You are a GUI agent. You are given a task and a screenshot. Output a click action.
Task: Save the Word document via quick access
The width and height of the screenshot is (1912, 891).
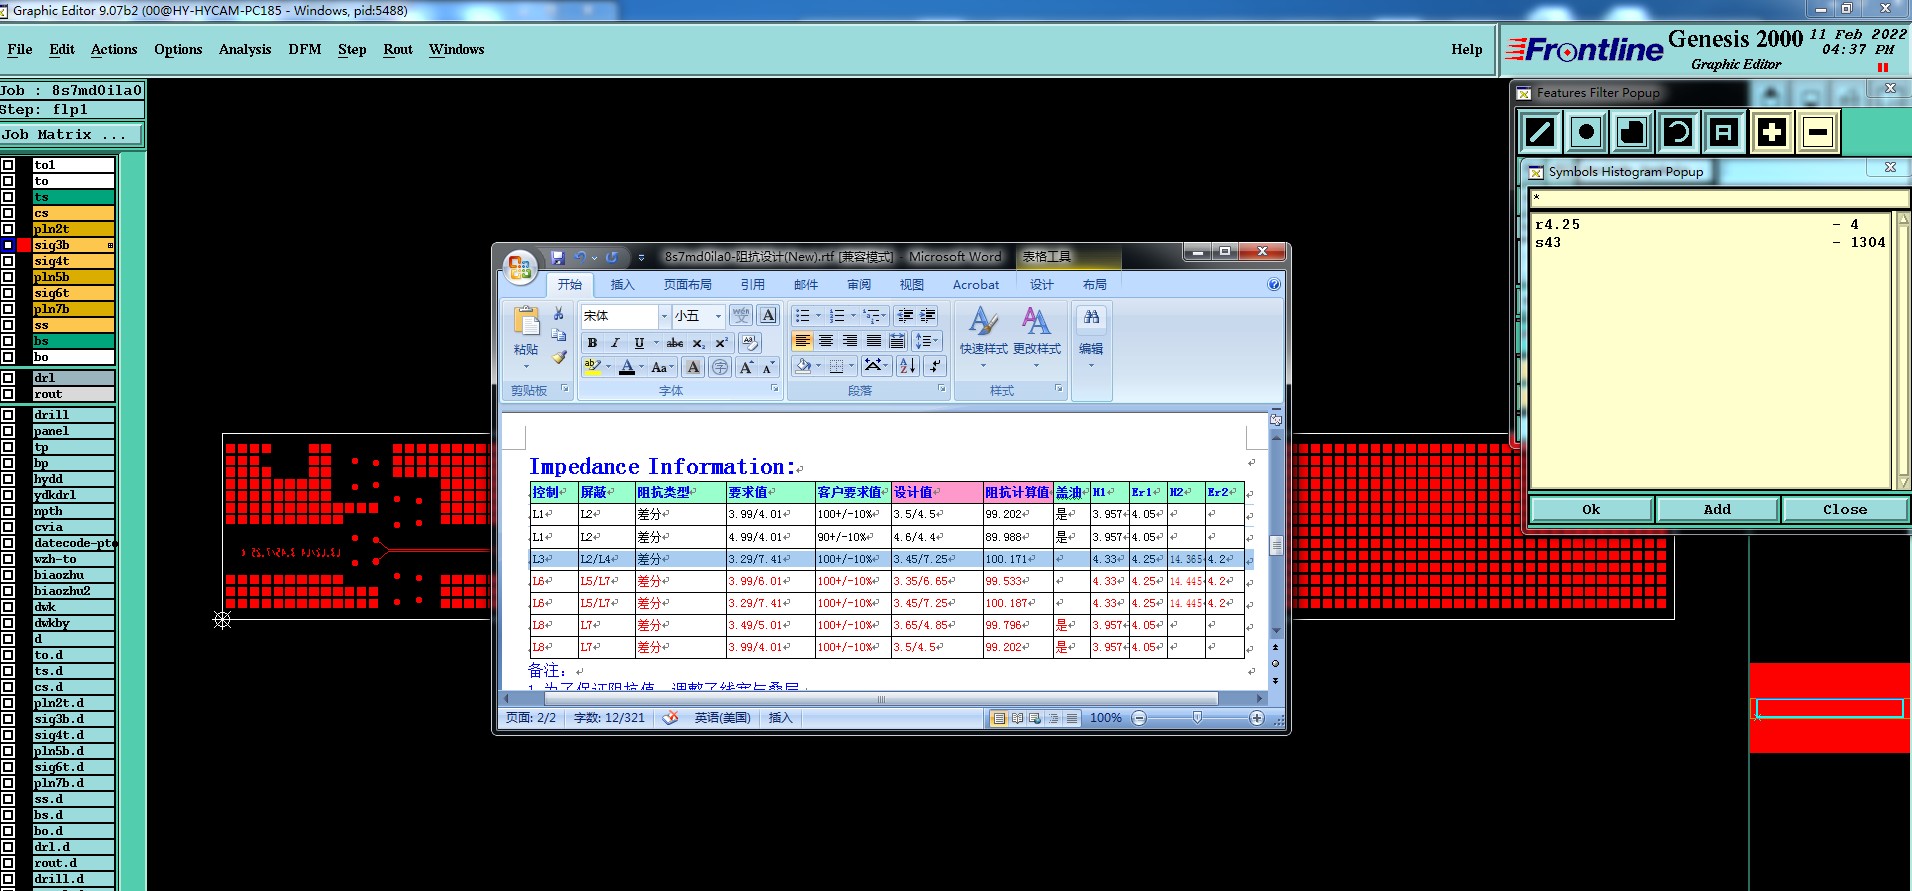[557, 257]
